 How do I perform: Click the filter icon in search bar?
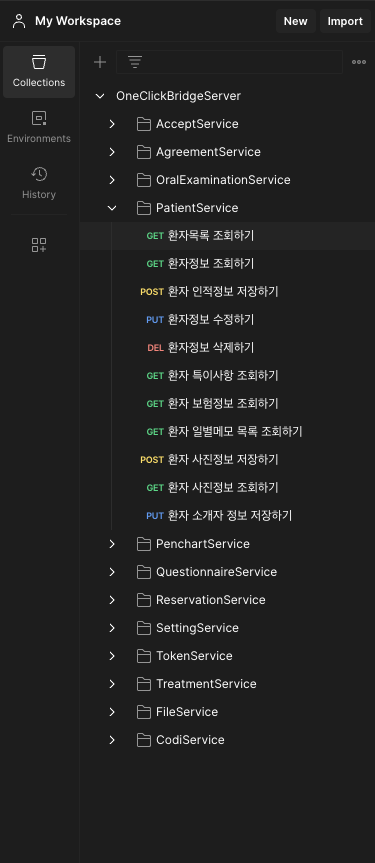click(x=135, y=62)
